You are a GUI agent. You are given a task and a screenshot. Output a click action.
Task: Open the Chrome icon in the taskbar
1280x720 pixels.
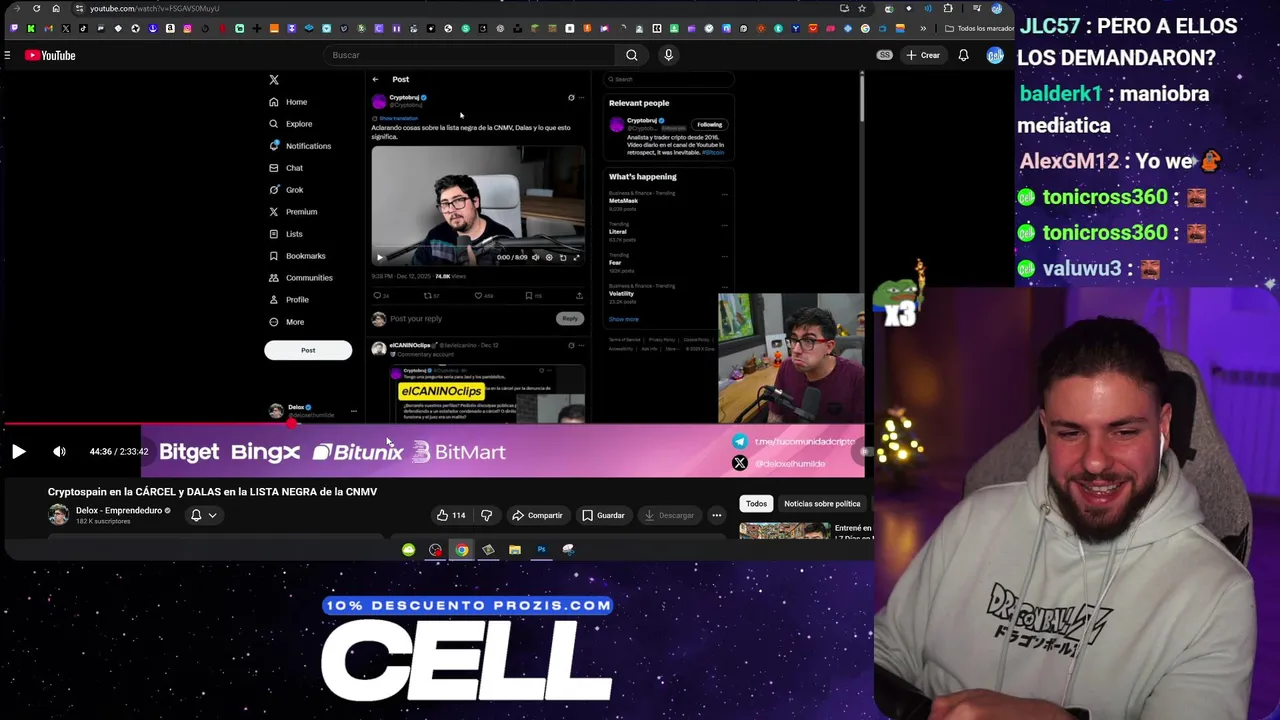pyautogui.click(x=461, y=549)
